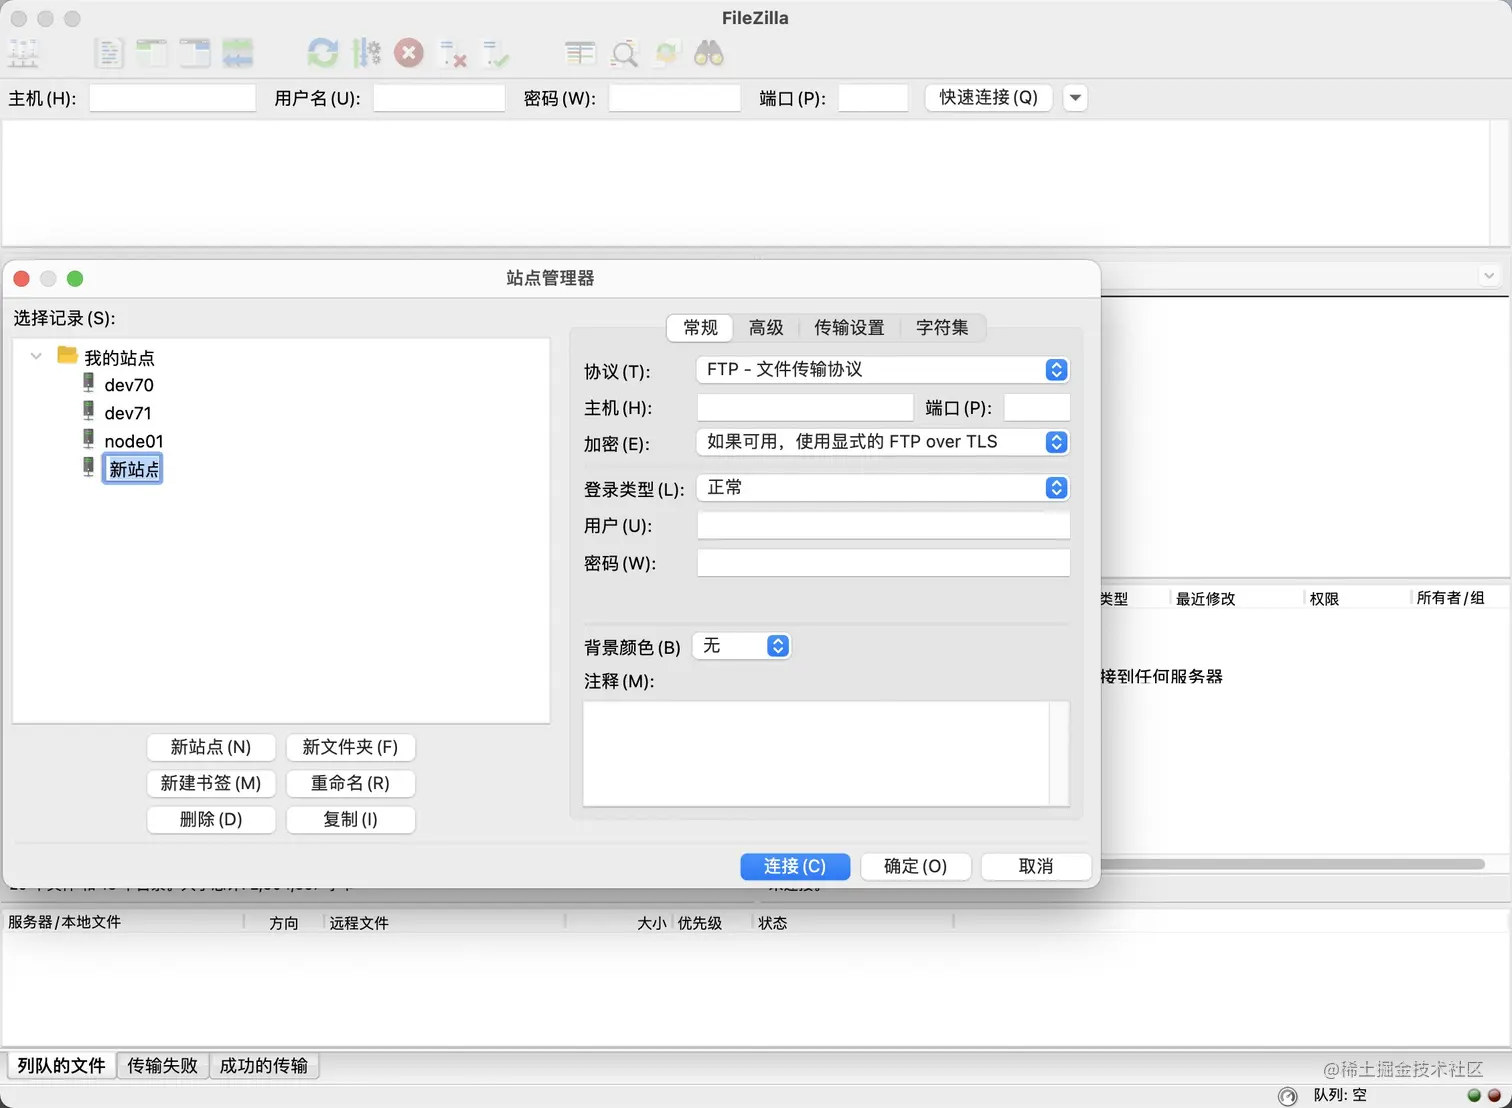Screen dimensions: 1512x1108
Task: Click the 删除 (D) button
Action: click(211, 819)
